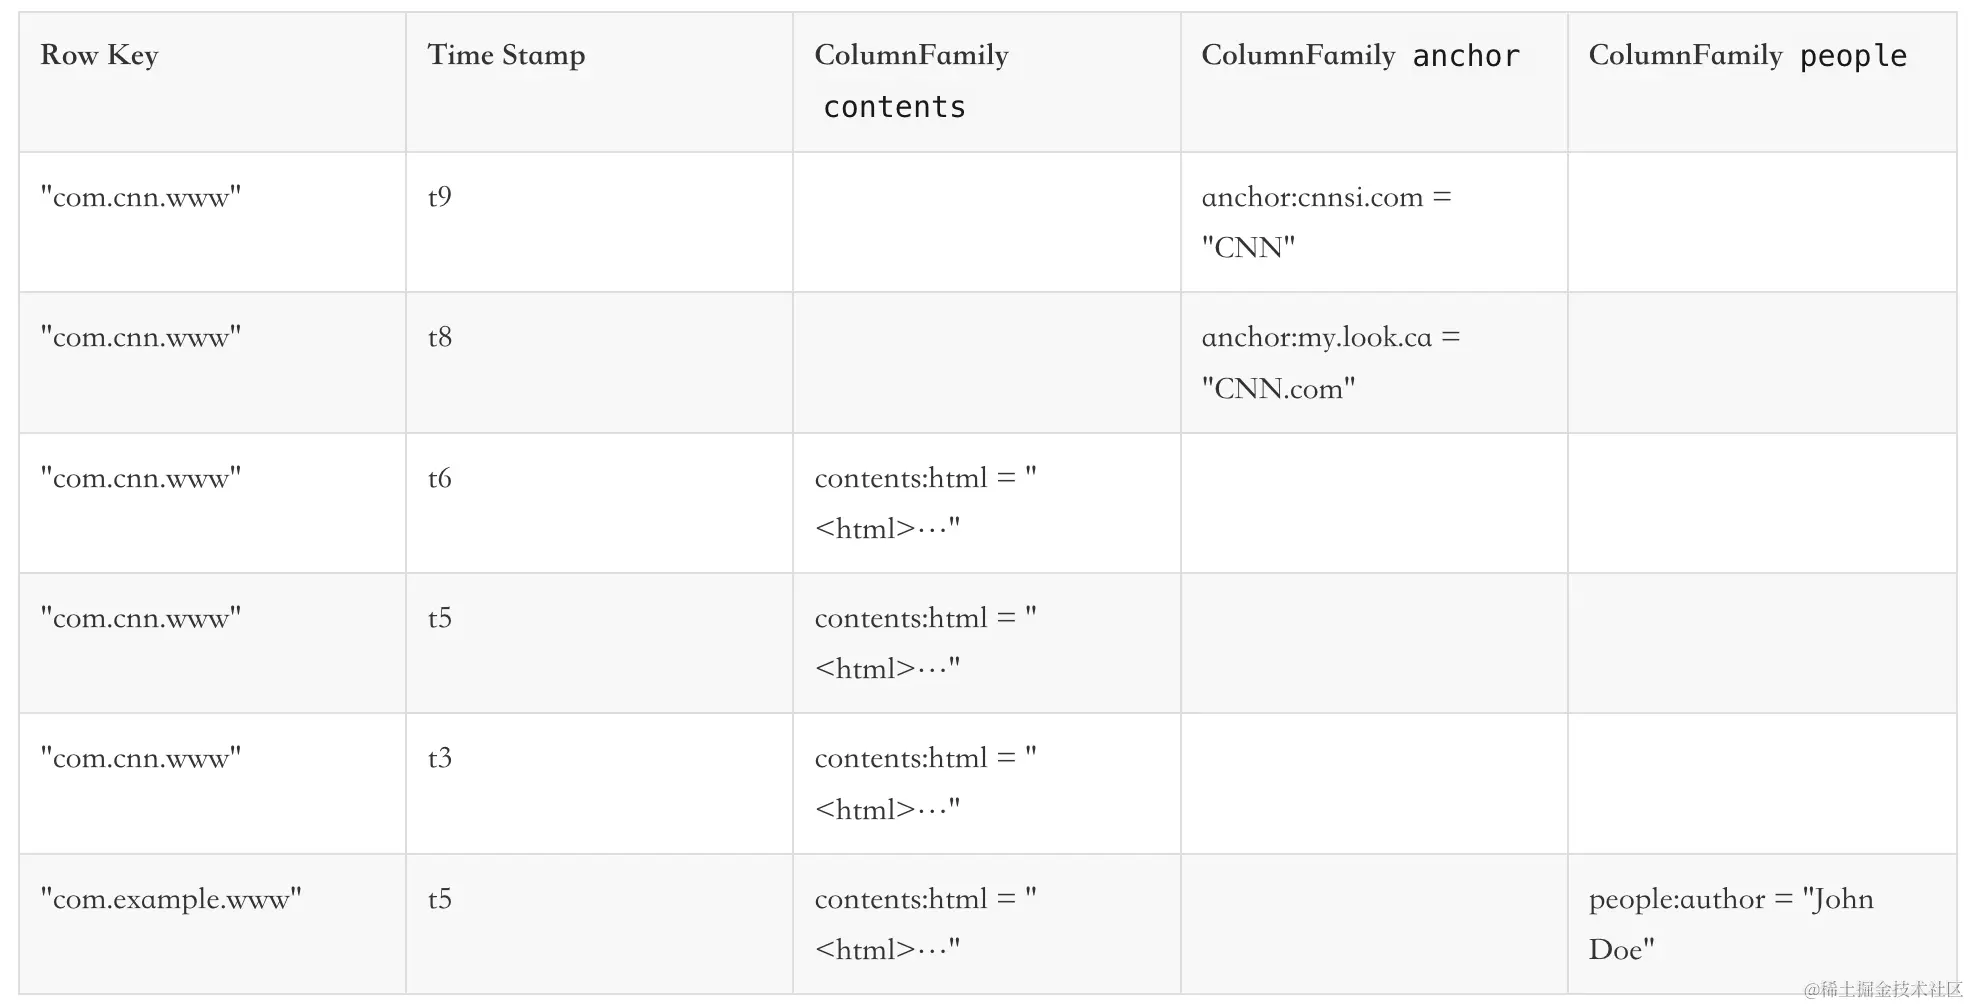Click the "com.cnn.www" row key at t9
Image resolution: width=1970 pixels, height=1006 pixels.
point(141,197)
